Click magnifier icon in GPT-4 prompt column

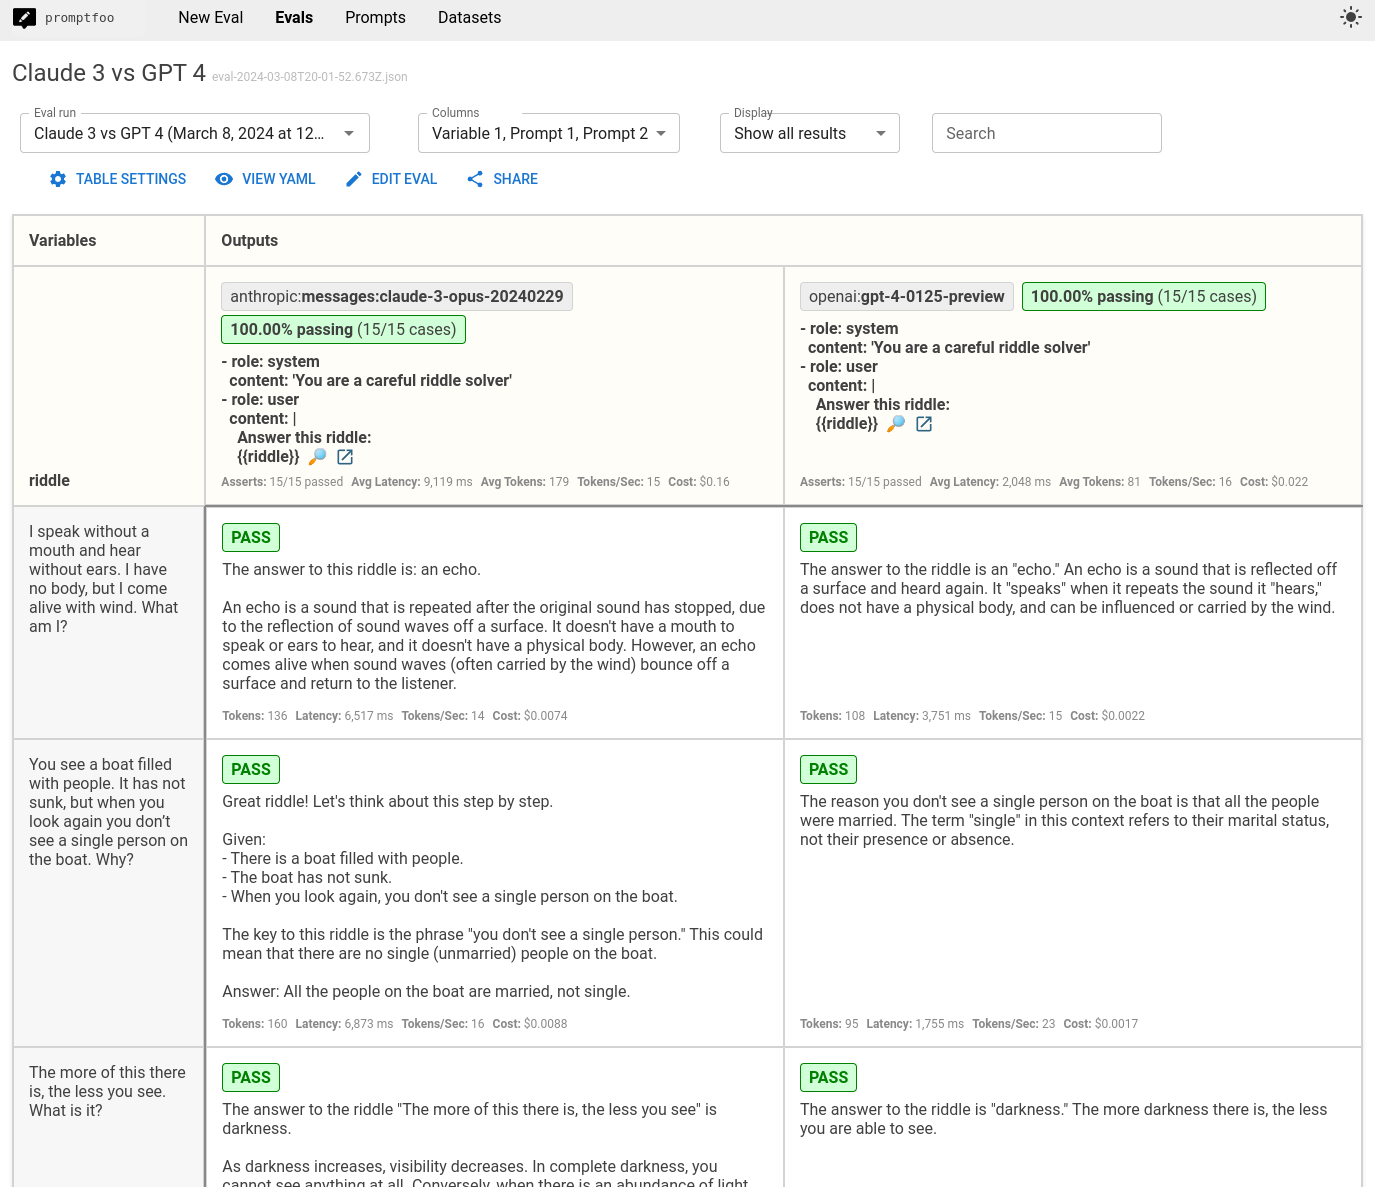(x=896, y=424)
